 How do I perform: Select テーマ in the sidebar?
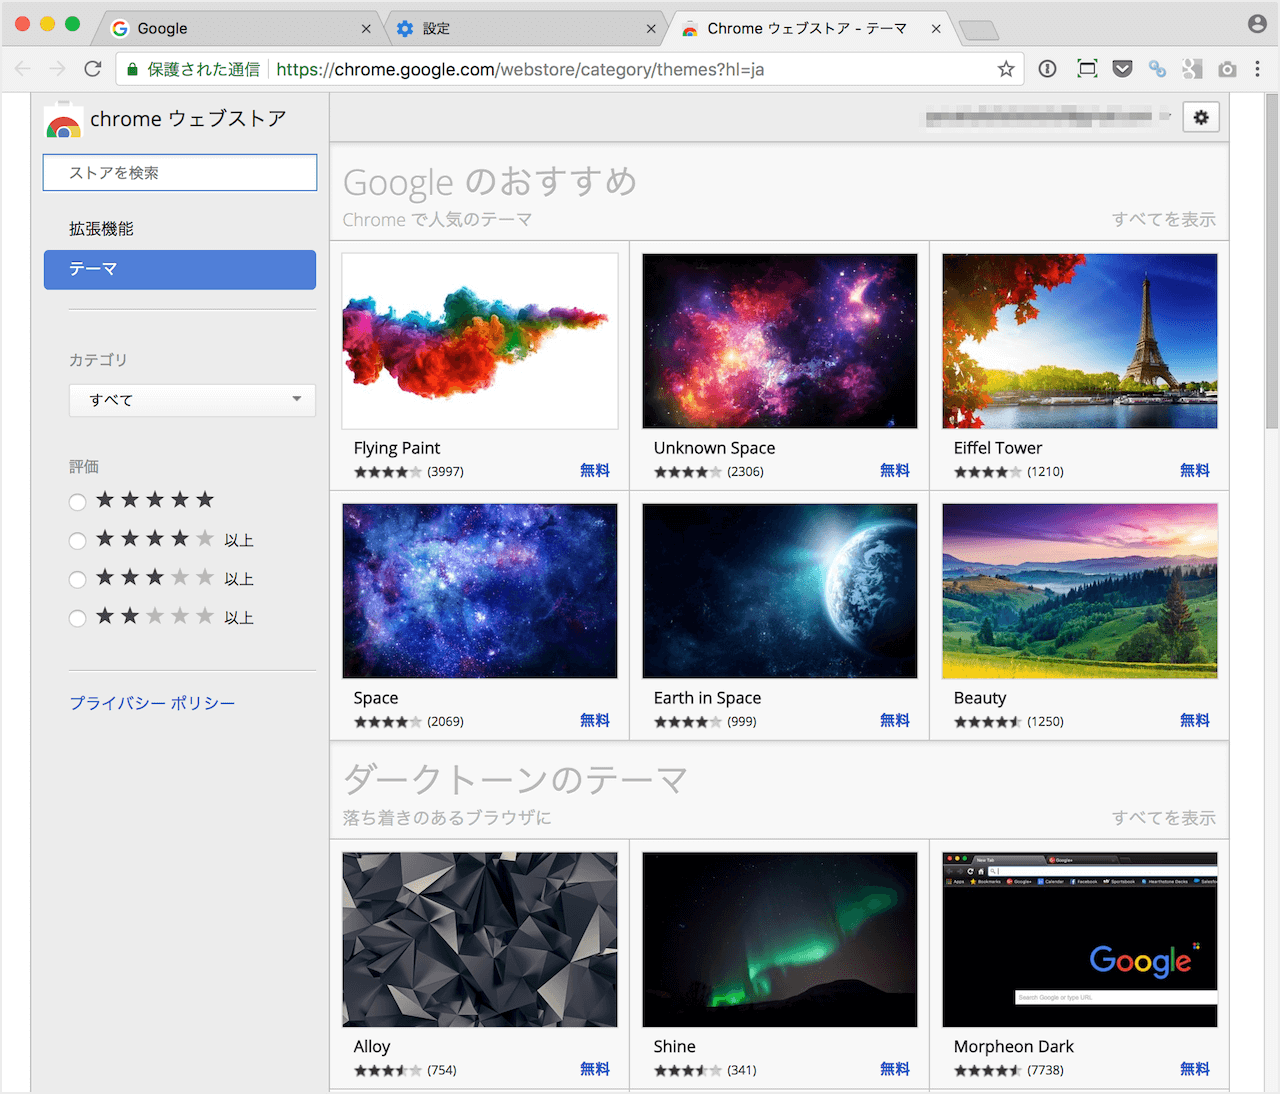[x=180, y=270]
